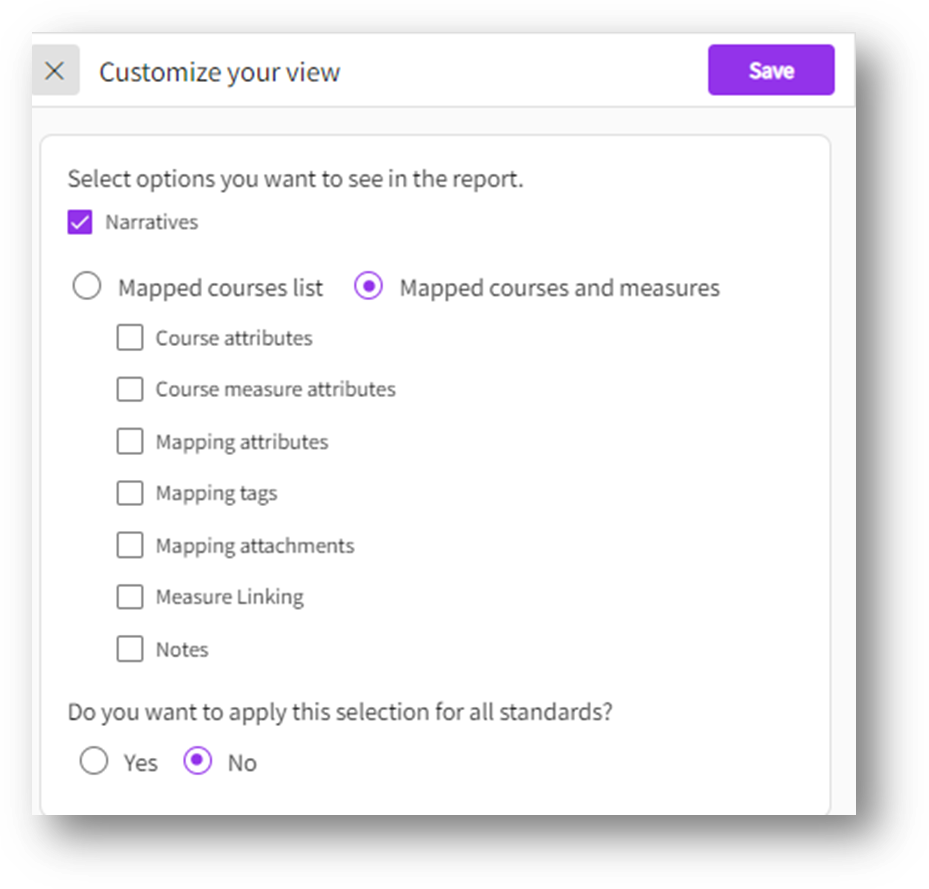
Task: Tick the Course measure attributes checkbox
Action: 130,389
